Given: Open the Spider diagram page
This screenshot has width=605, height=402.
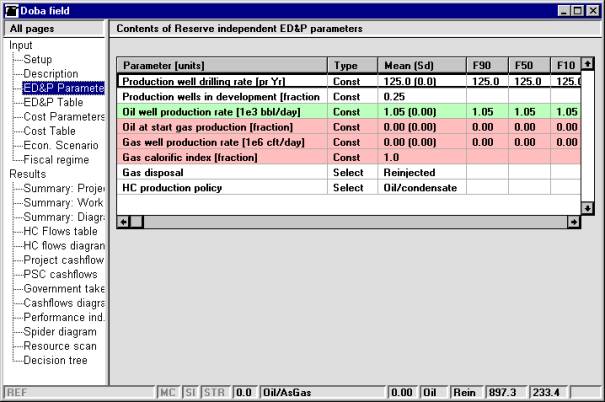Looking at the screenshot, I should [x=60, y=332].
